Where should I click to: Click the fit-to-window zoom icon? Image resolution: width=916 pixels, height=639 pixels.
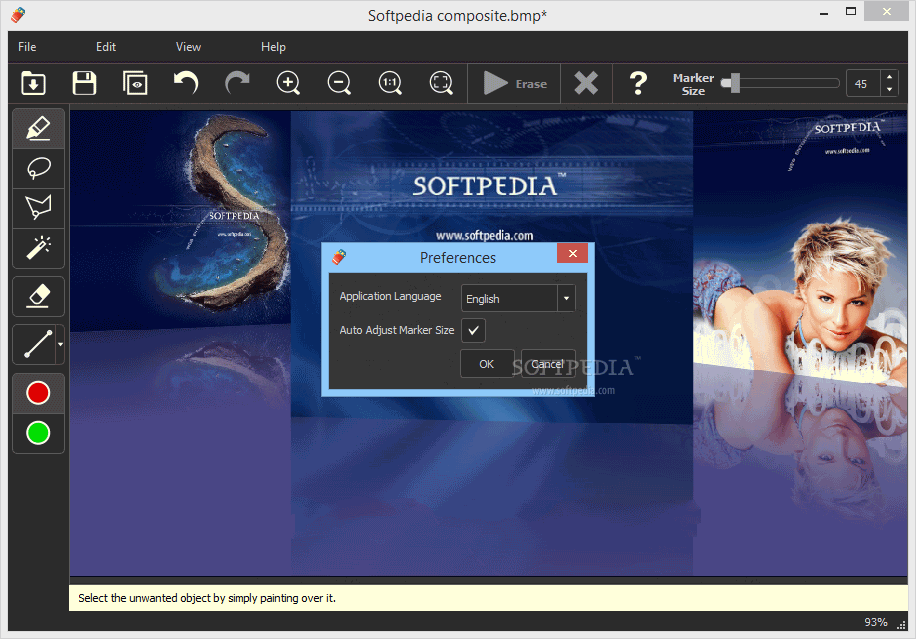(441, 84)
